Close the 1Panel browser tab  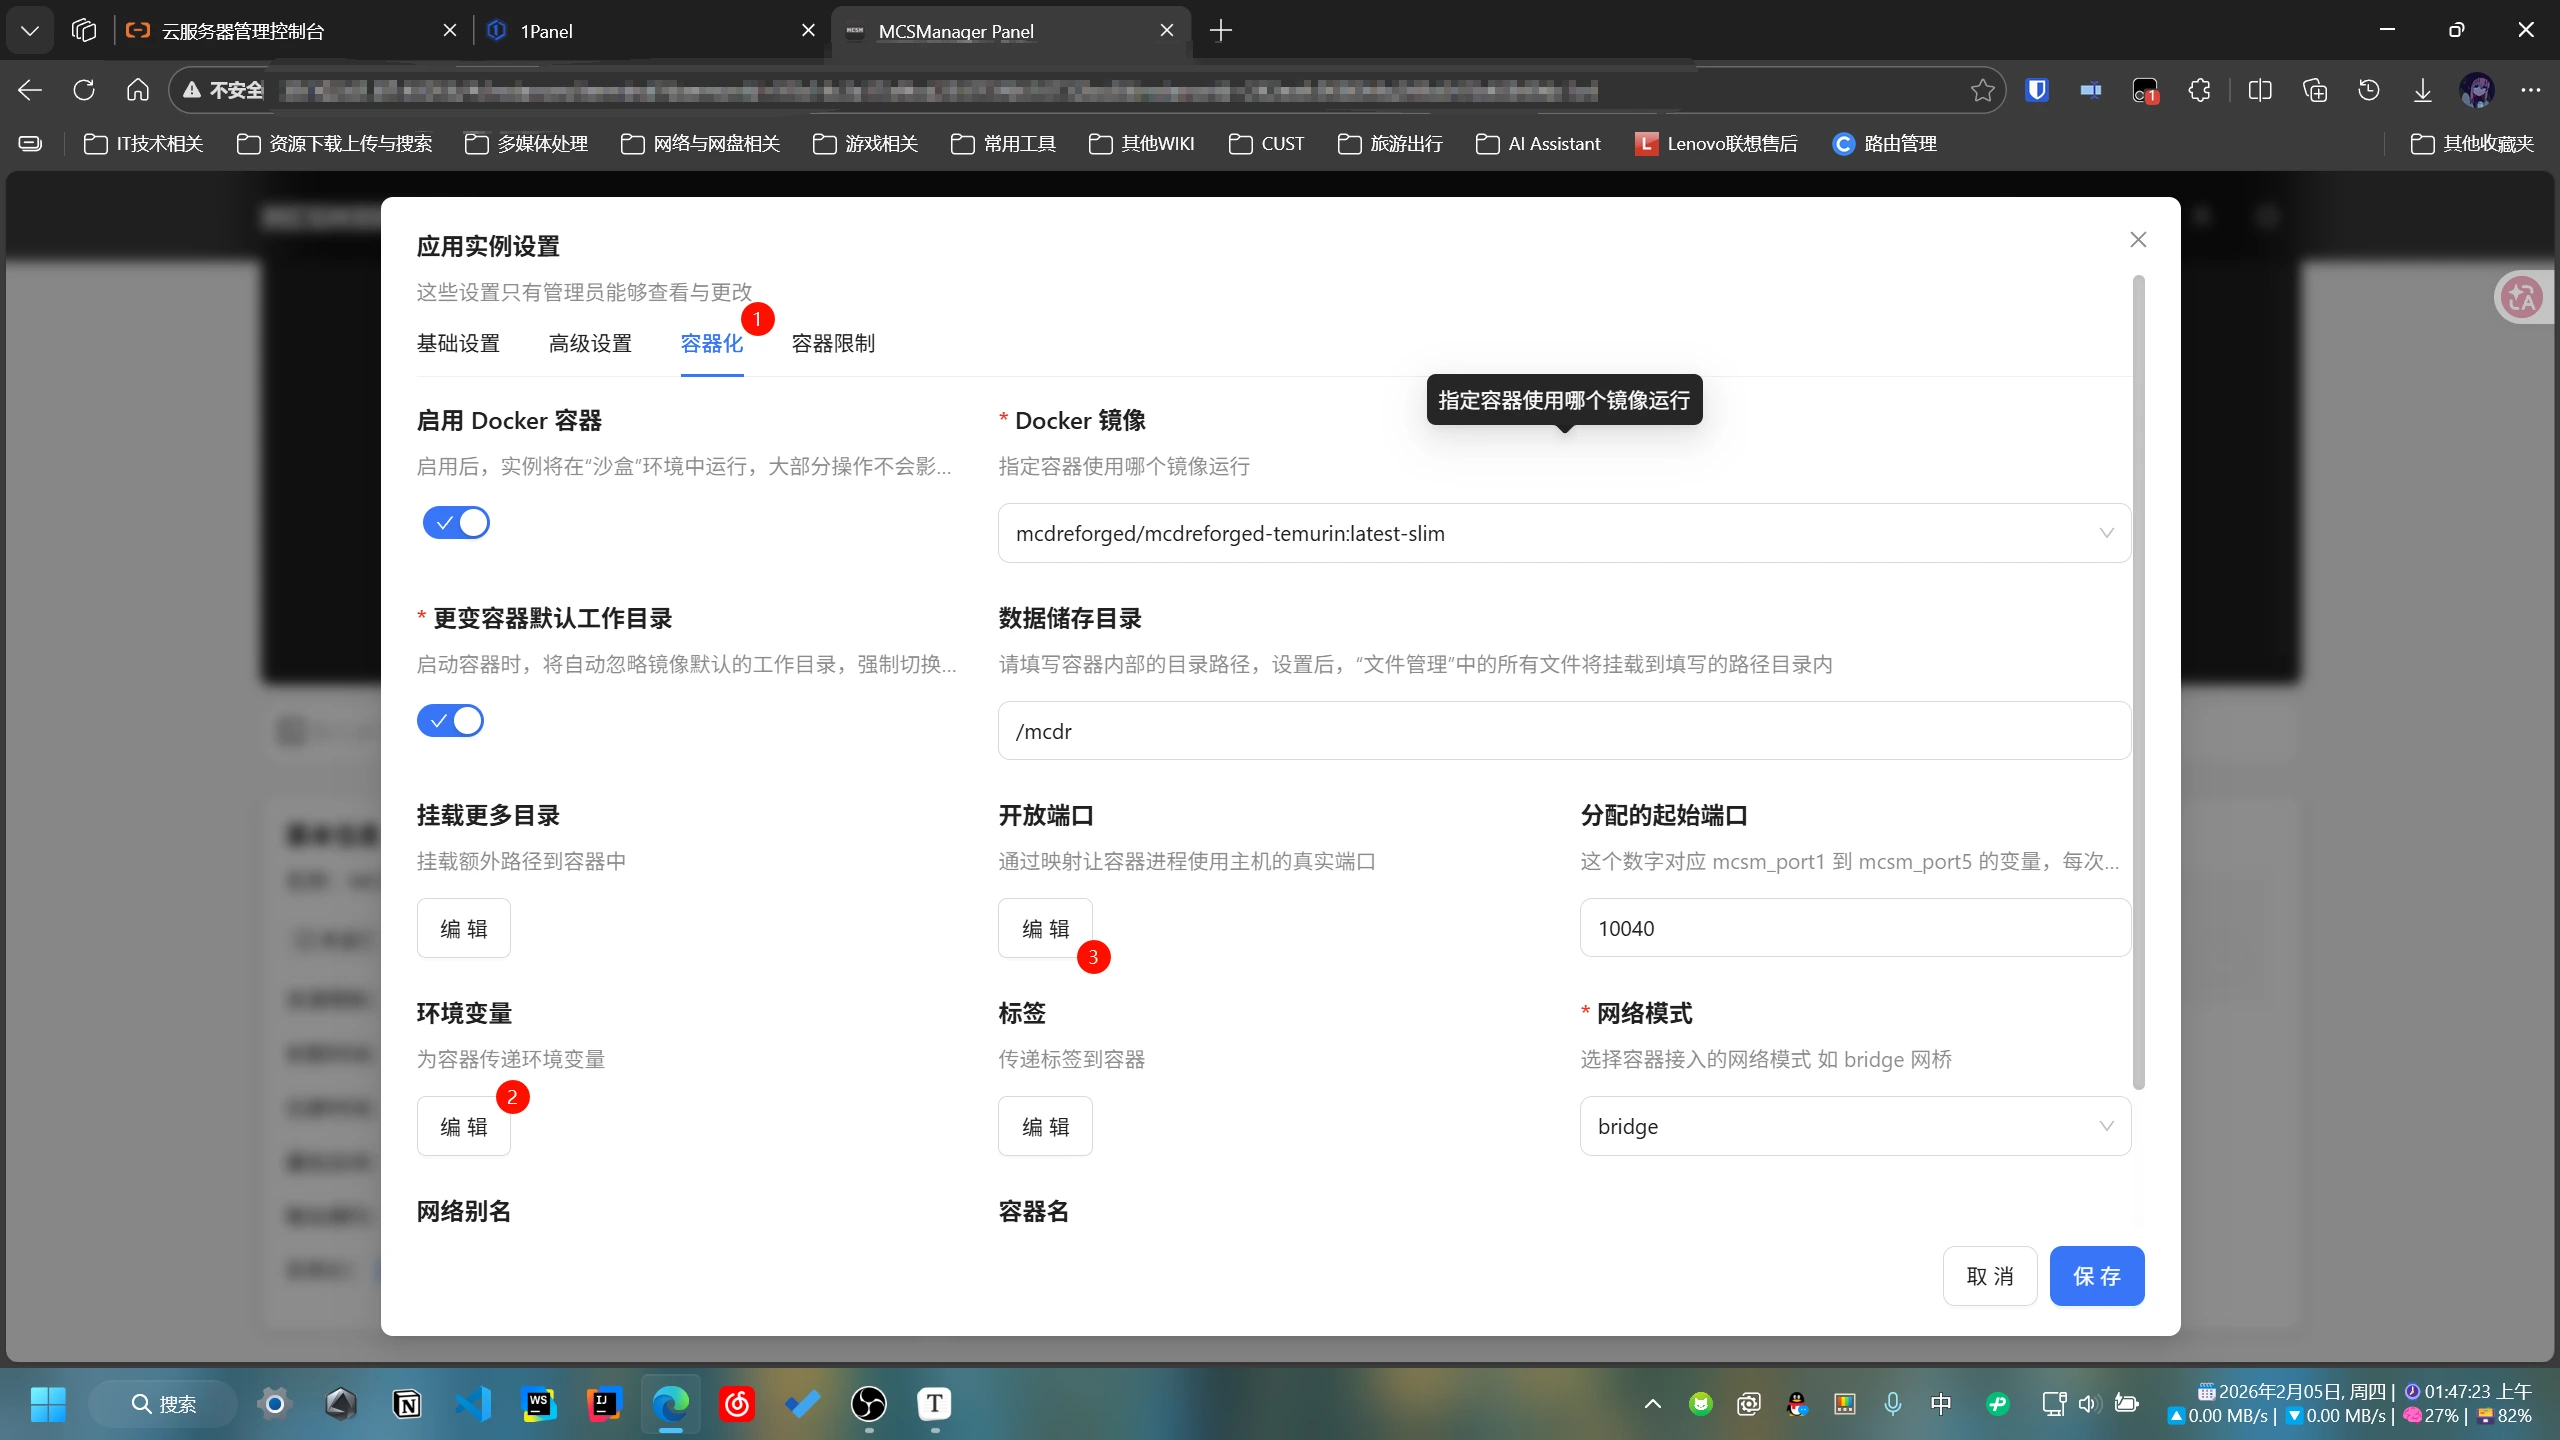(x=808, y=31)
